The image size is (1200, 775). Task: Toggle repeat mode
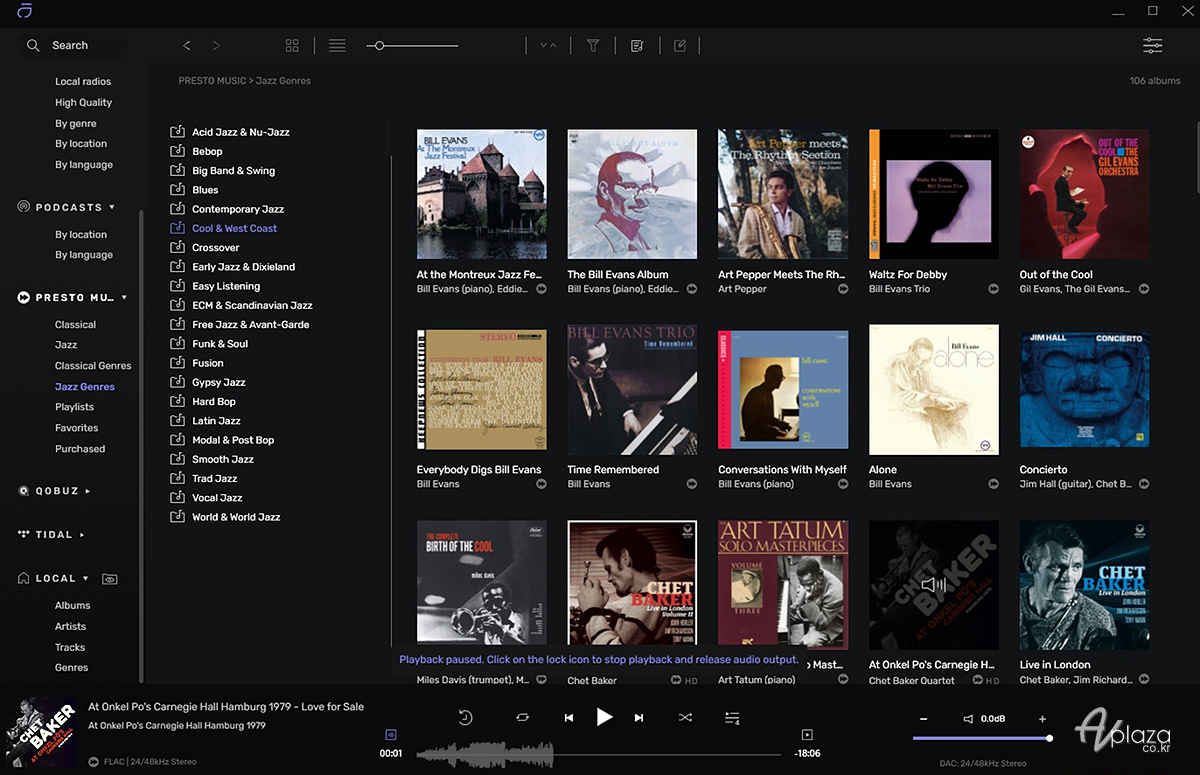pos(522,717)
